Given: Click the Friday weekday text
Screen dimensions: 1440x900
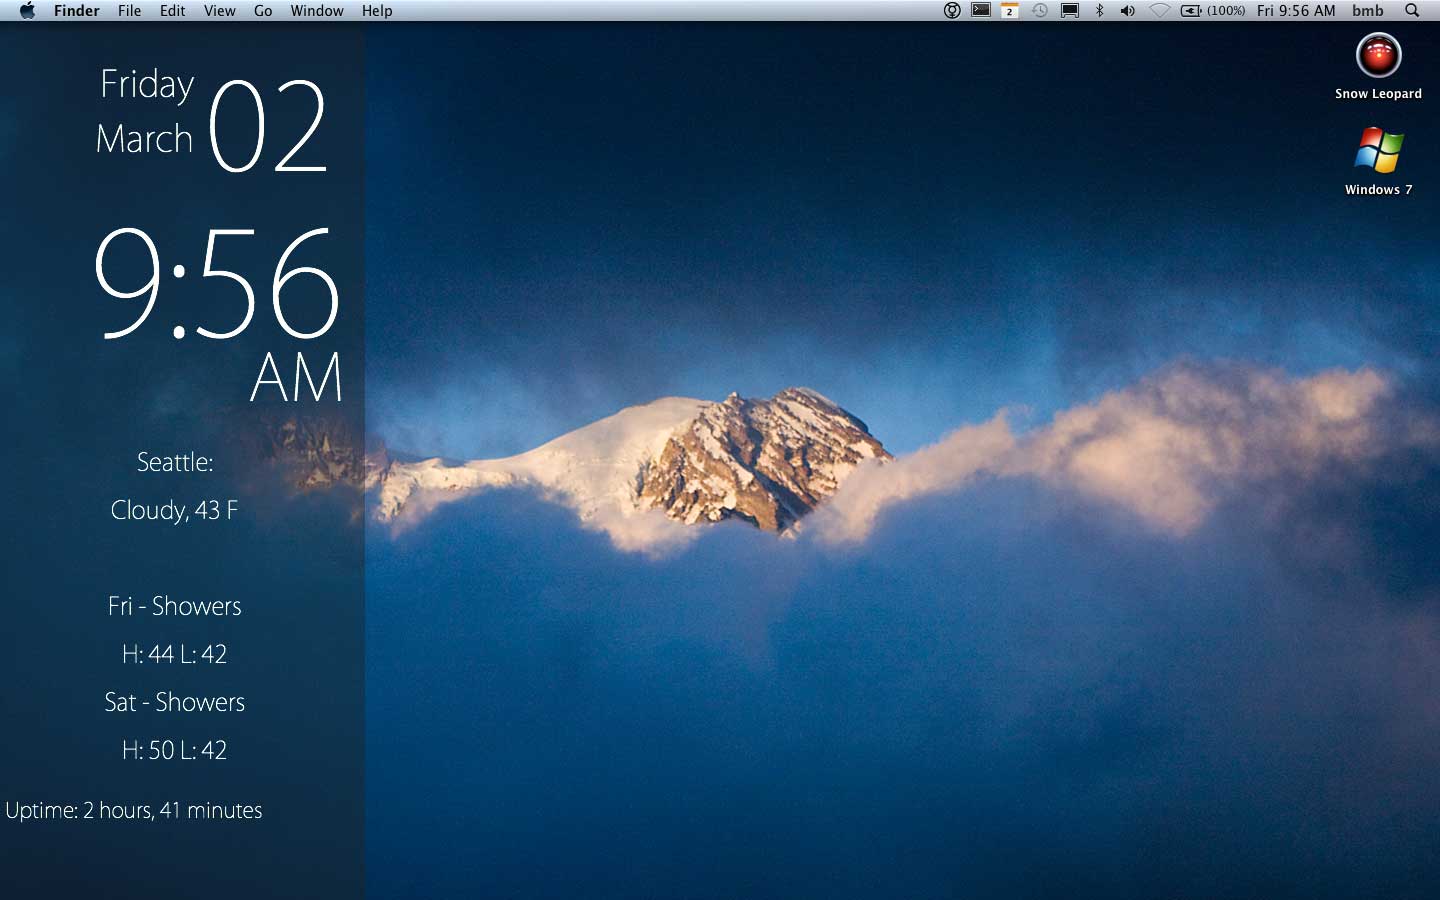Looking at the screenshot, I should 147,84.
